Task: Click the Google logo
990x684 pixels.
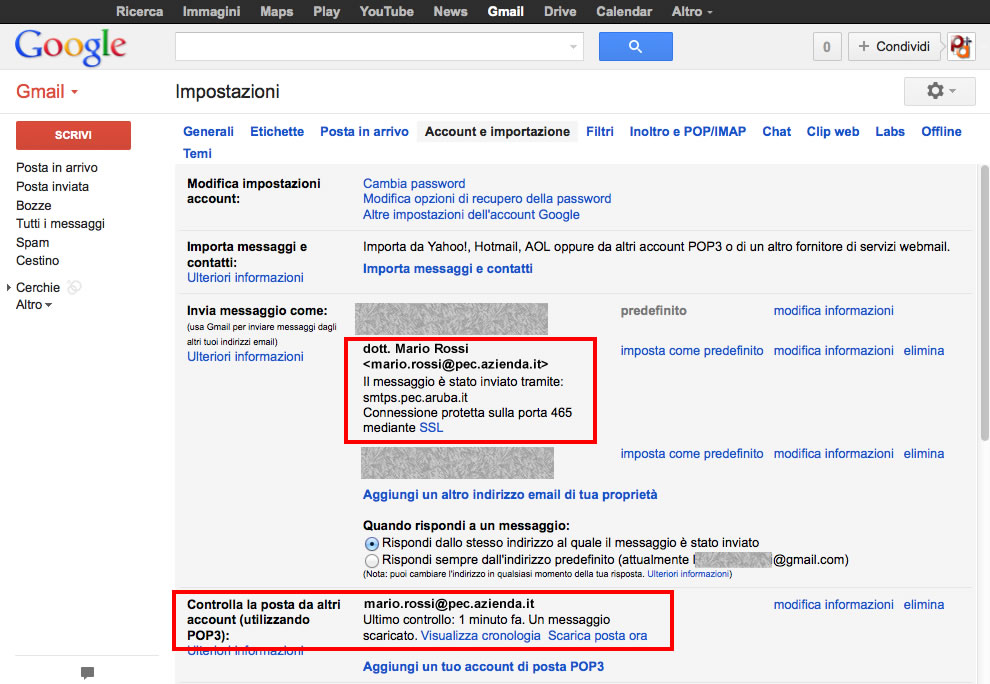Action: pos(70,46)
